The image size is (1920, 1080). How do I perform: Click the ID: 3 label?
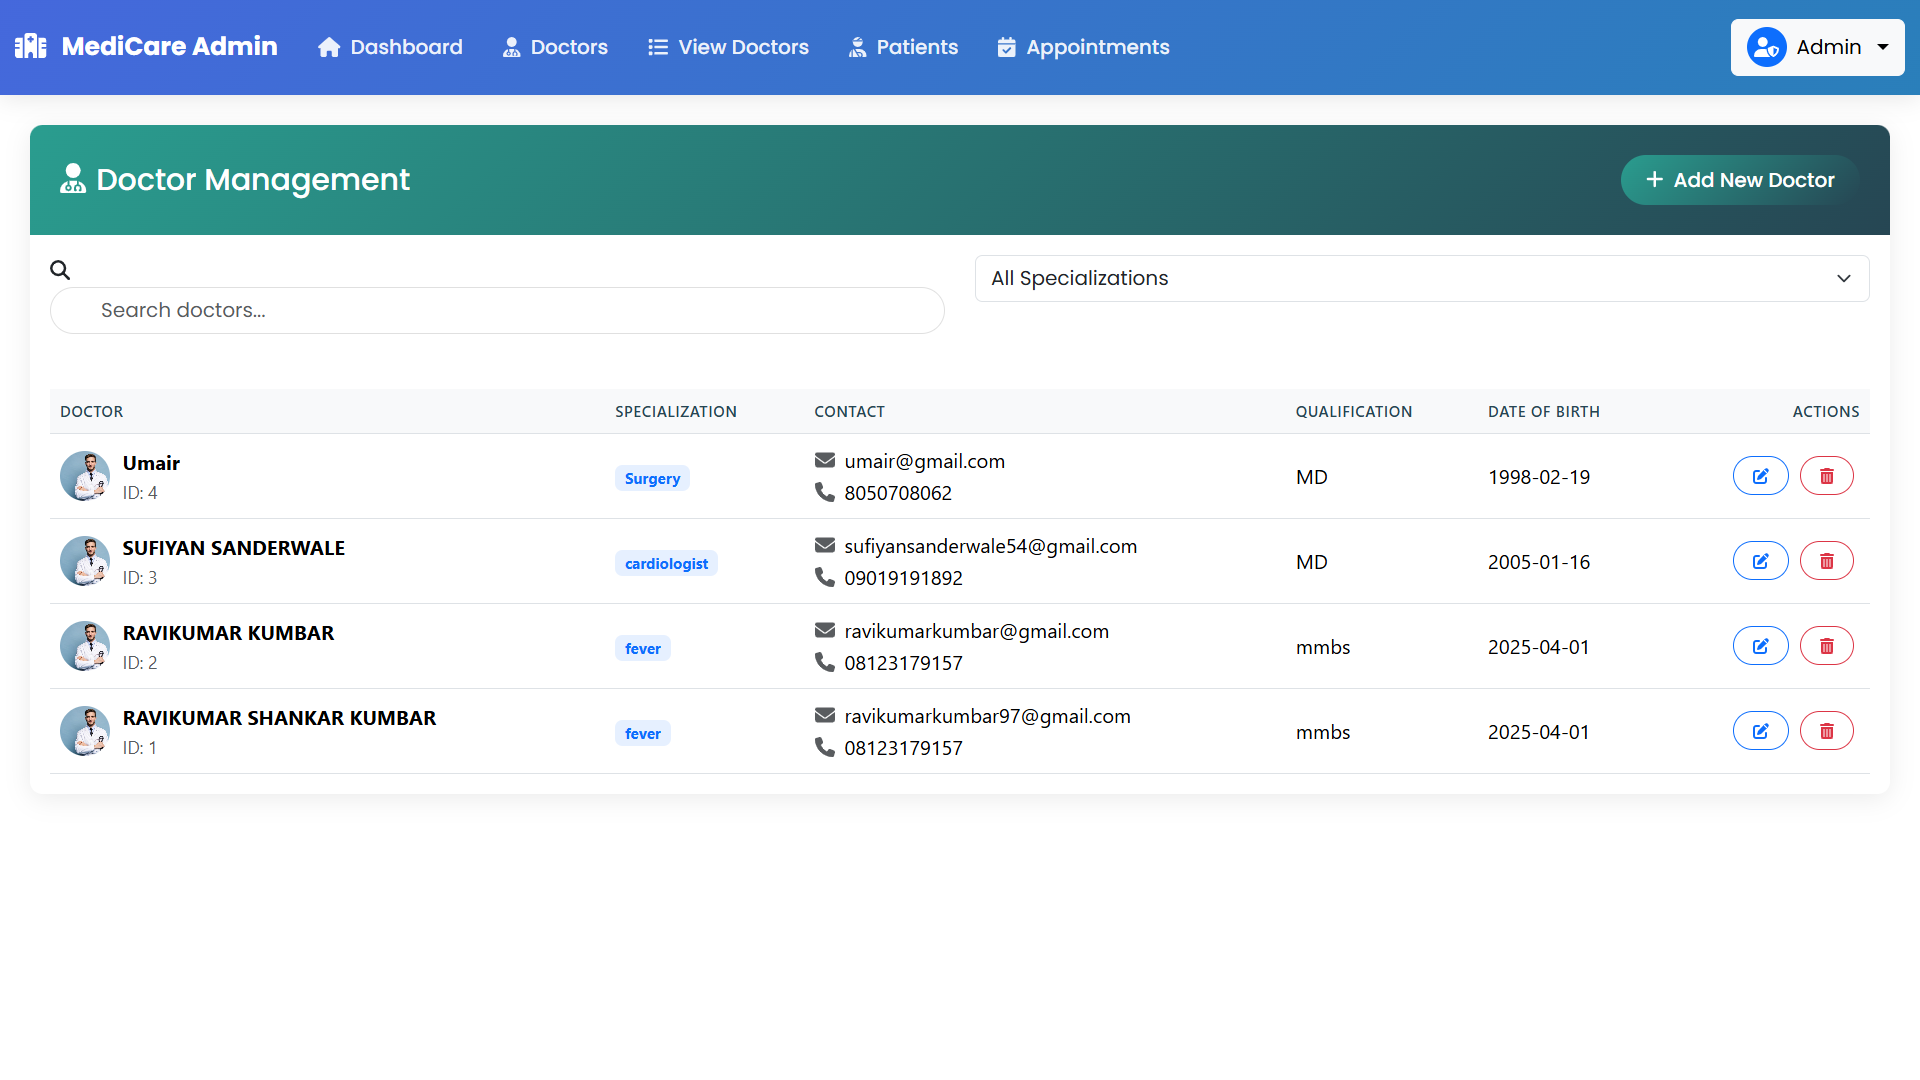[140, 578]
